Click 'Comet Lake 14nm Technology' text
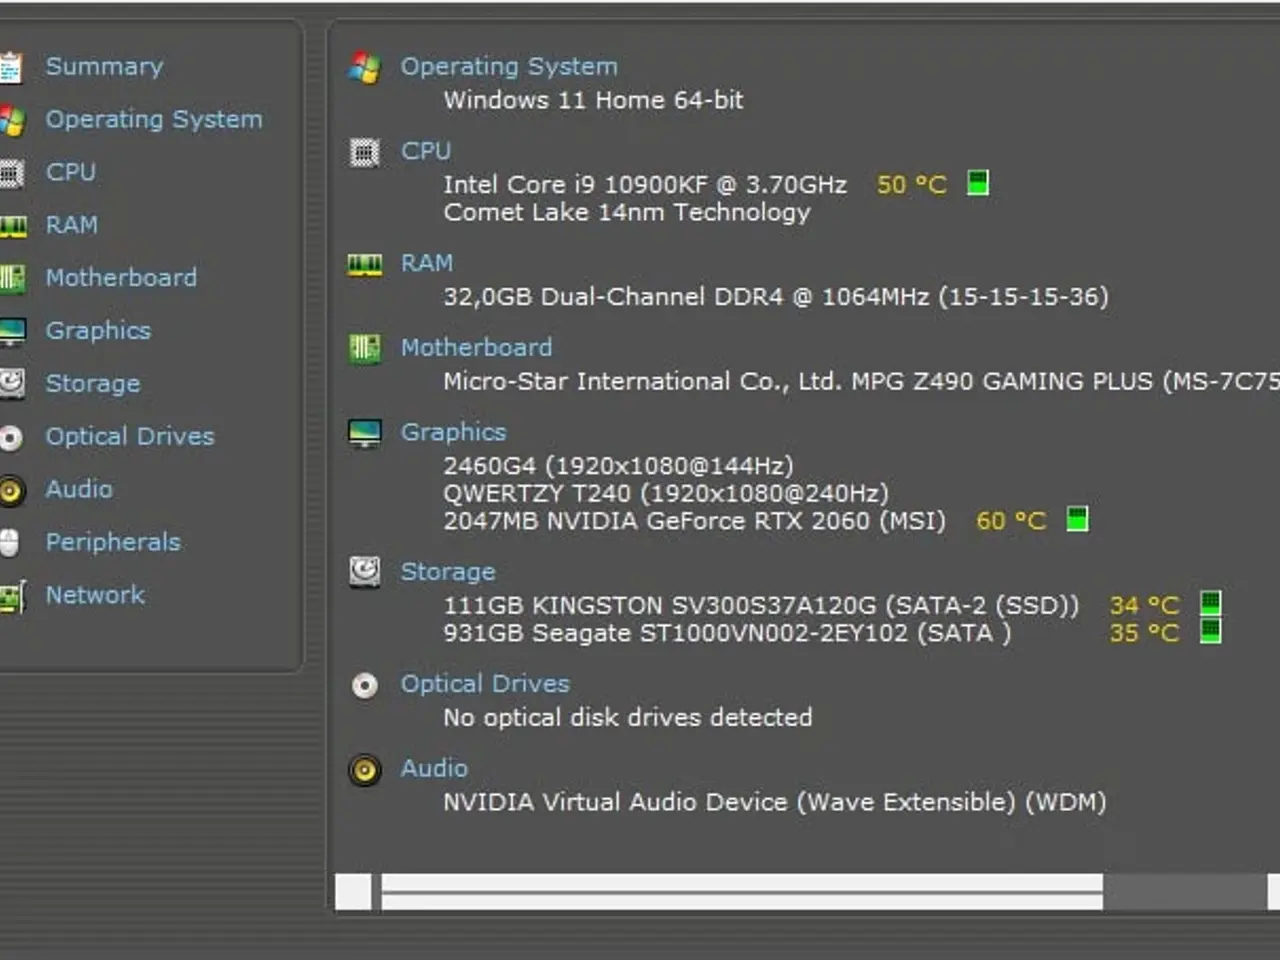The image size is (1280, 960). (x=627, y=213)
